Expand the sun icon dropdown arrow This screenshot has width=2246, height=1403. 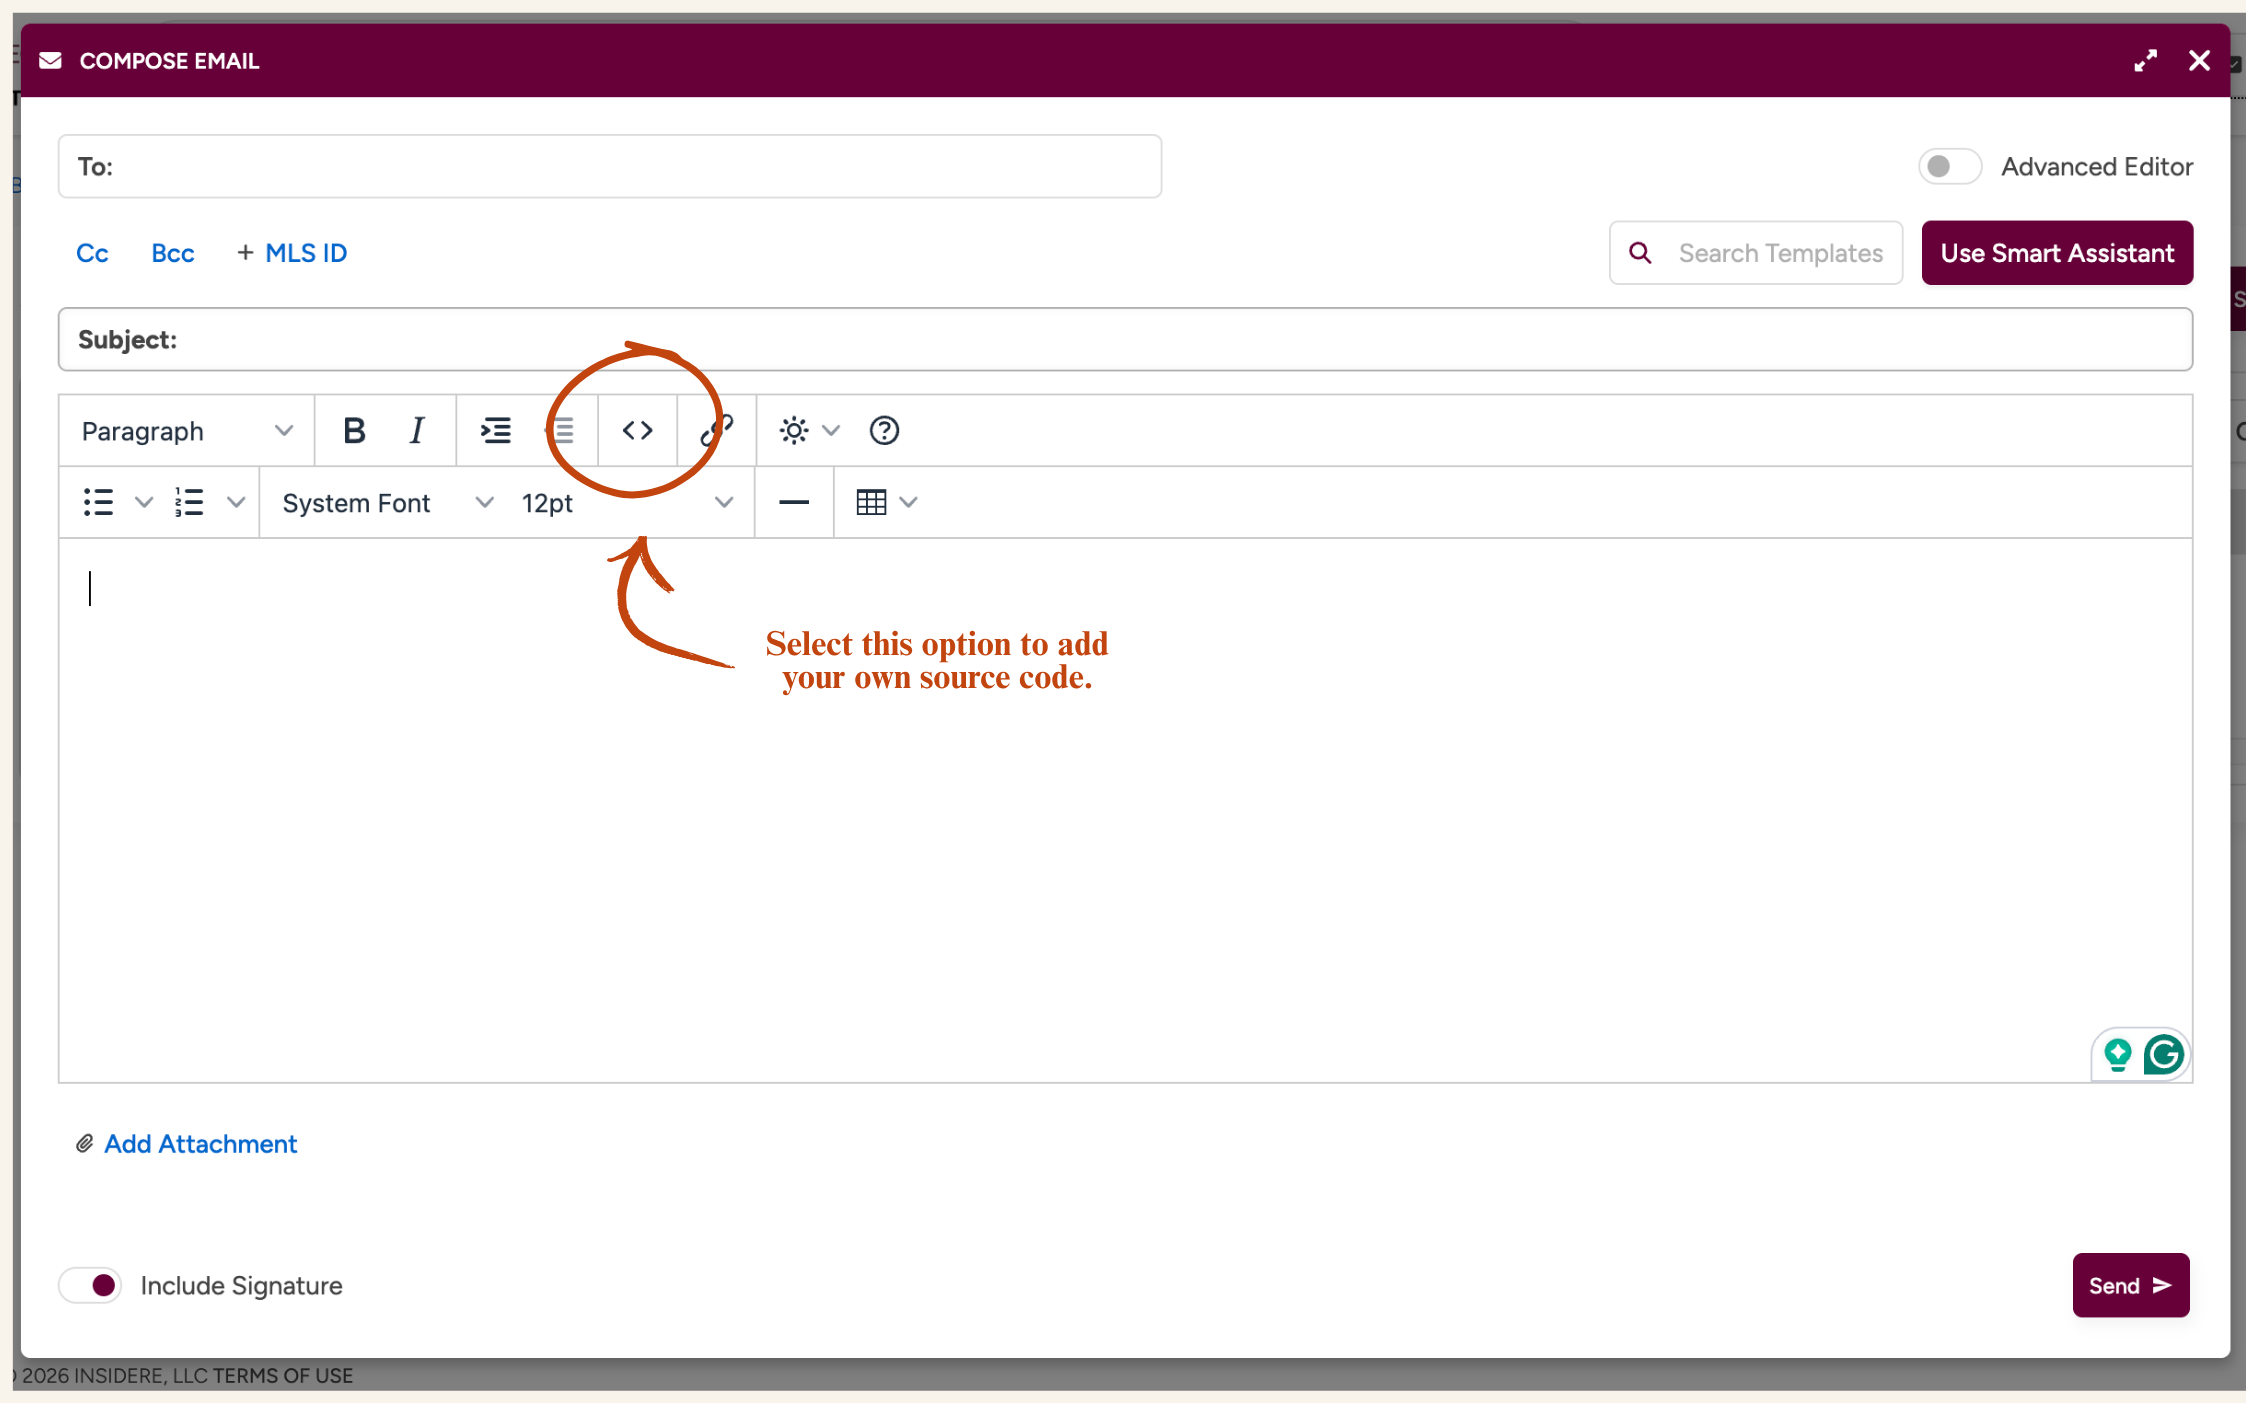coord(830,431)
